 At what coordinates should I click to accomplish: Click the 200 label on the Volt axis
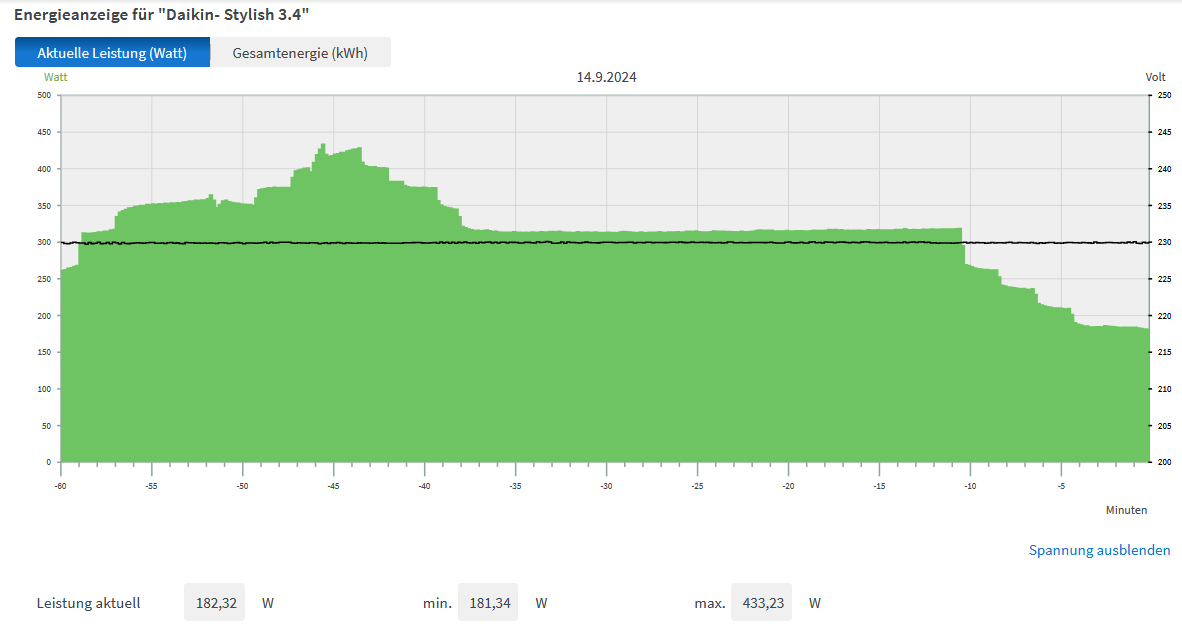[x=1163, y=462]
